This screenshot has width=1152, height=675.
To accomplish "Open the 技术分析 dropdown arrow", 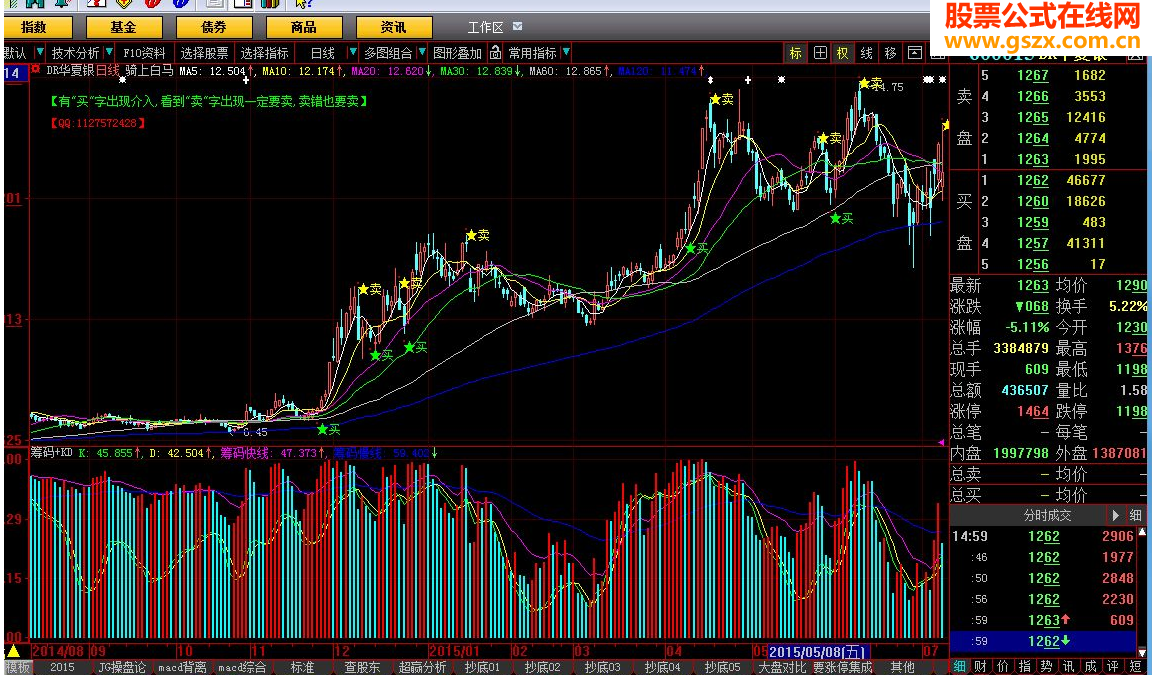I will coord(109,52).
